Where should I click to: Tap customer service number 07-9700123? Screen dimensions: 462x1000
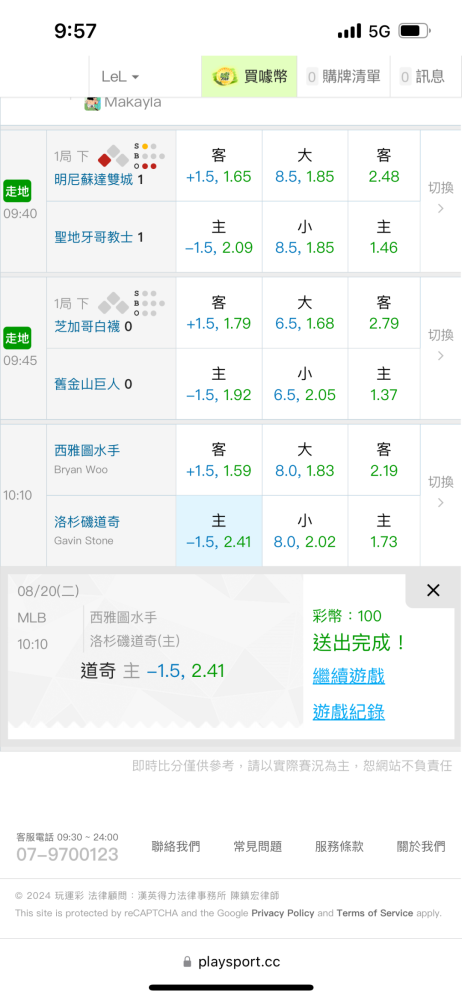(x=67, y=855)
